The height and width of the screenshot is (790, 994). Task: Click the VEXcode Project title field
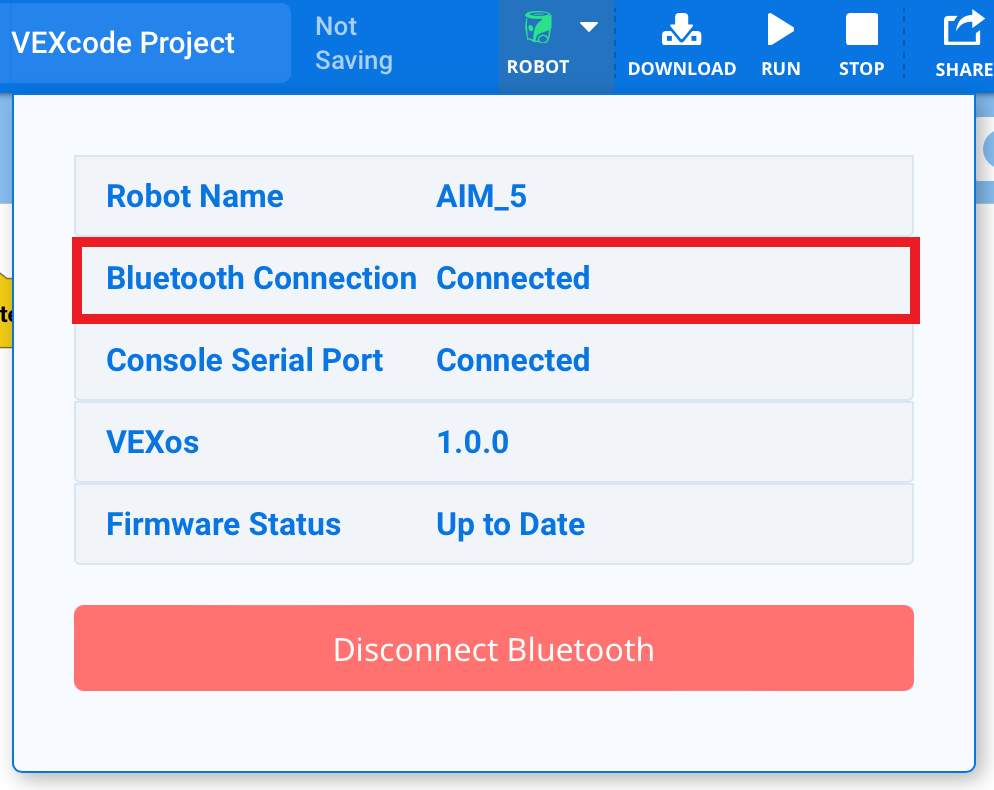coord(123,42)
